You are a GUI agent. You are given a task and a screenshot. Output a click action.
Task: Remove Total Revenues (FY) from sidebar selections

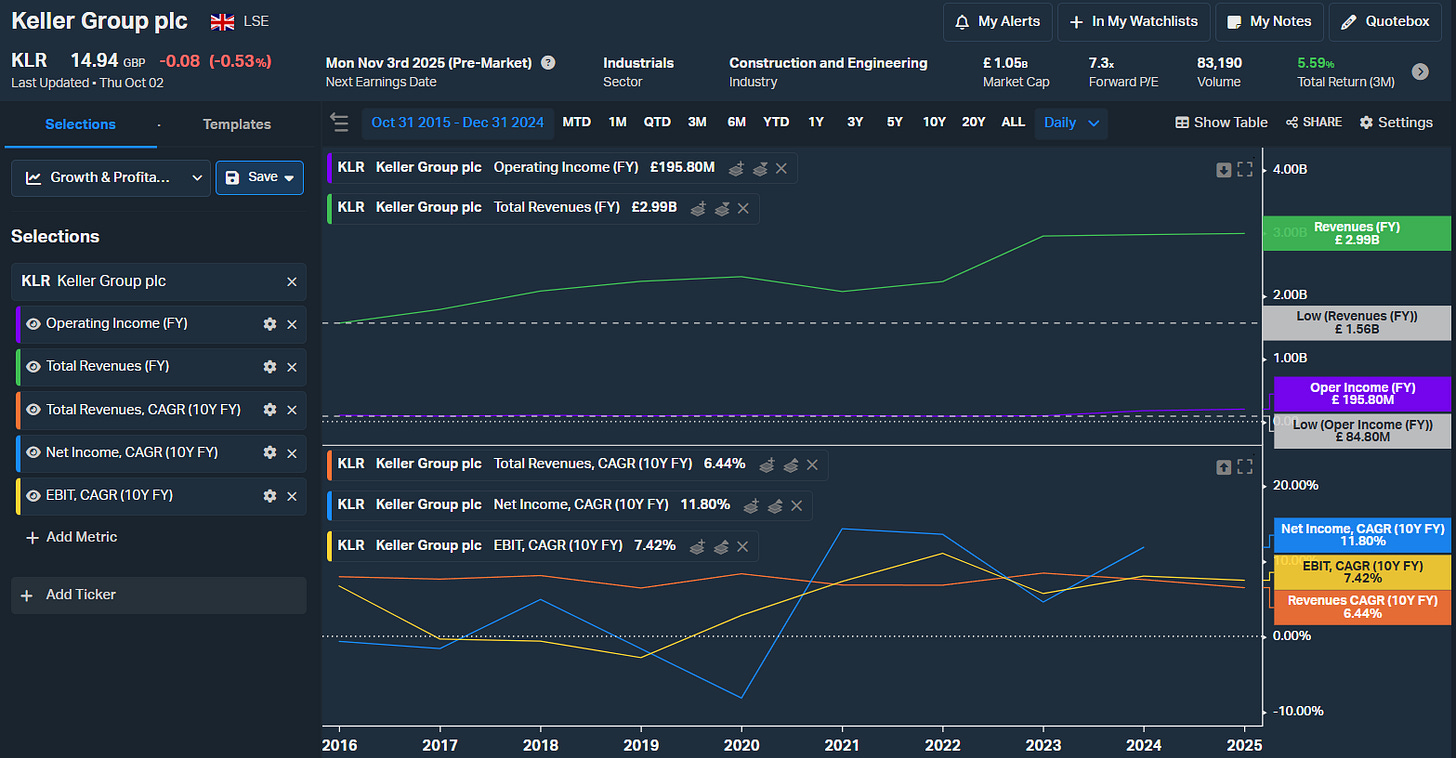tap(292, 367)
